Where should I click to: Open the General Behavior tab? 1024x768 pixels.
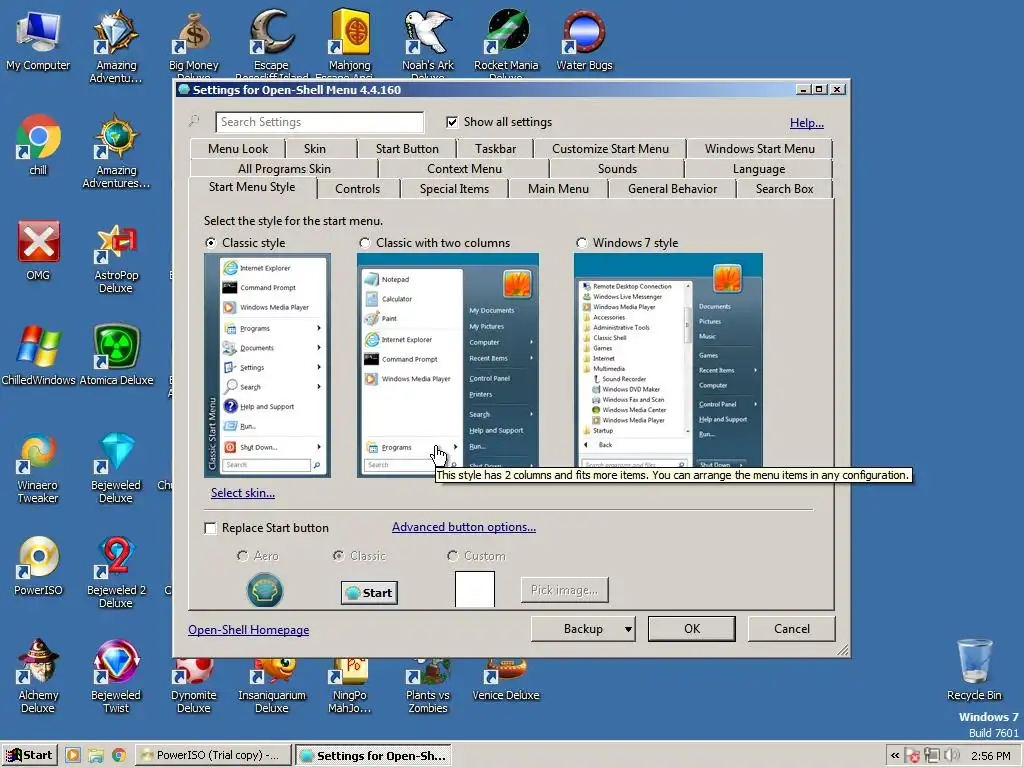[x=672, y=189]
